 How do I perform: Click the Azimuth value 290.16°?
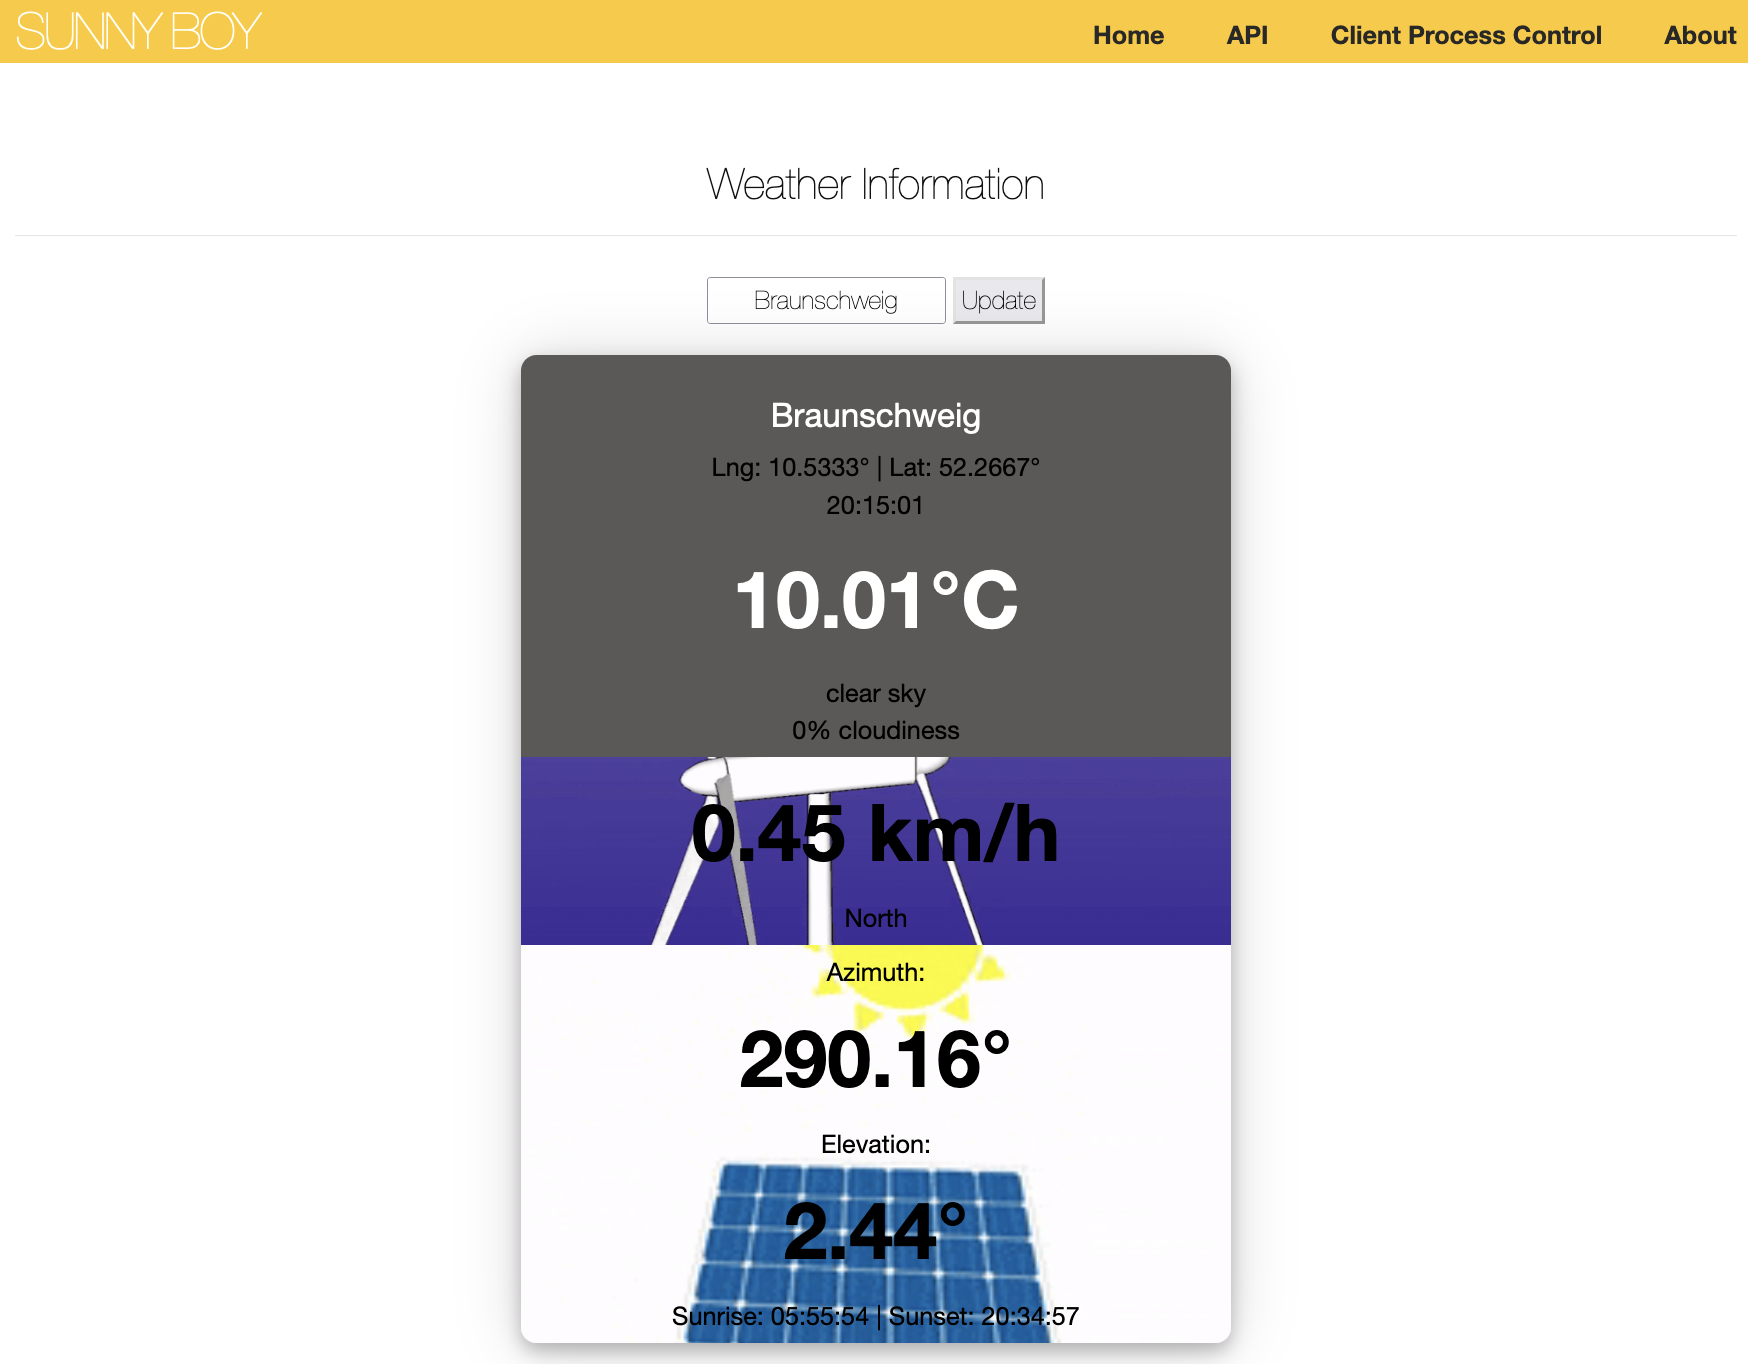click(x=874, y=1055)
